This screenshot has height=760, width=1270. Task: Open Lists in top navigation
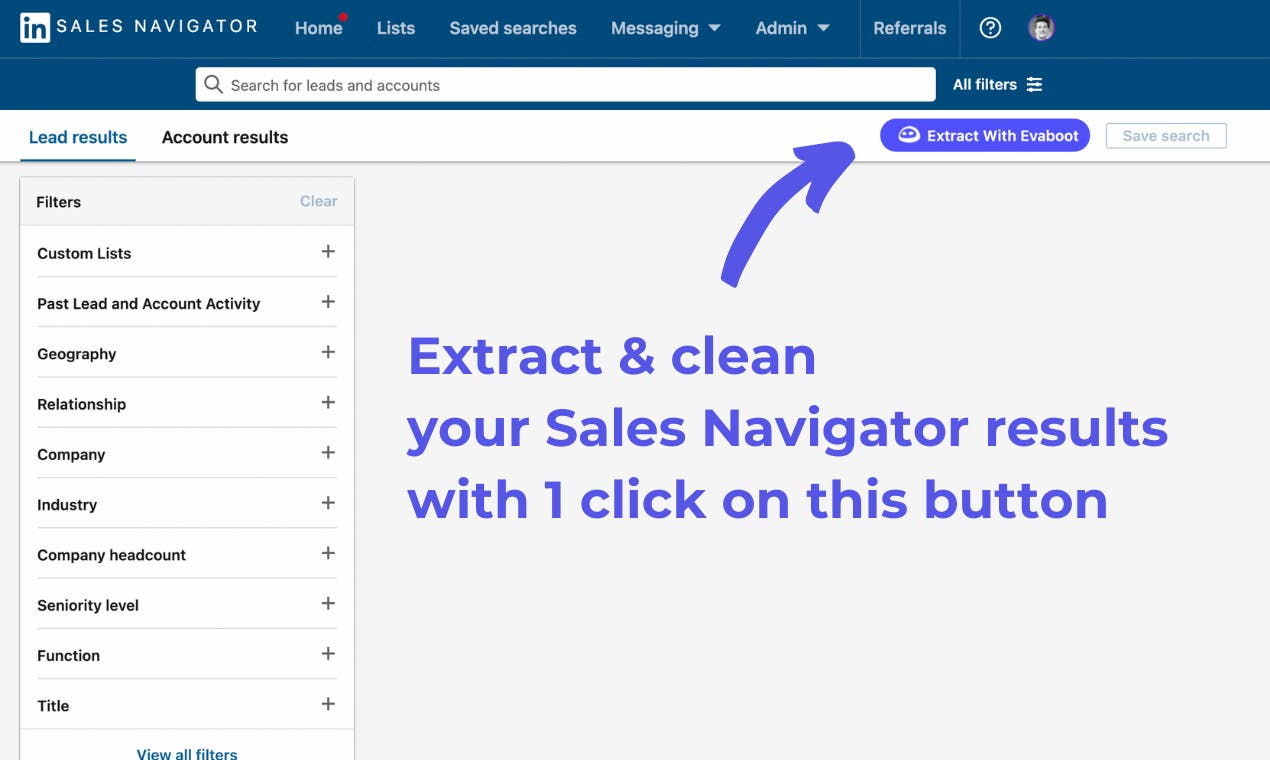[x=396, y=28]
